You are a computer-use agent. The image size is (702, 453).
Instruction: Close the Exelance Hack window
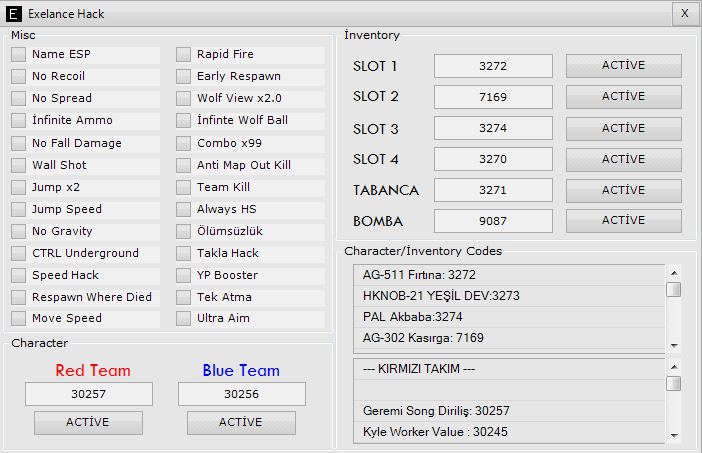(685, 13)
